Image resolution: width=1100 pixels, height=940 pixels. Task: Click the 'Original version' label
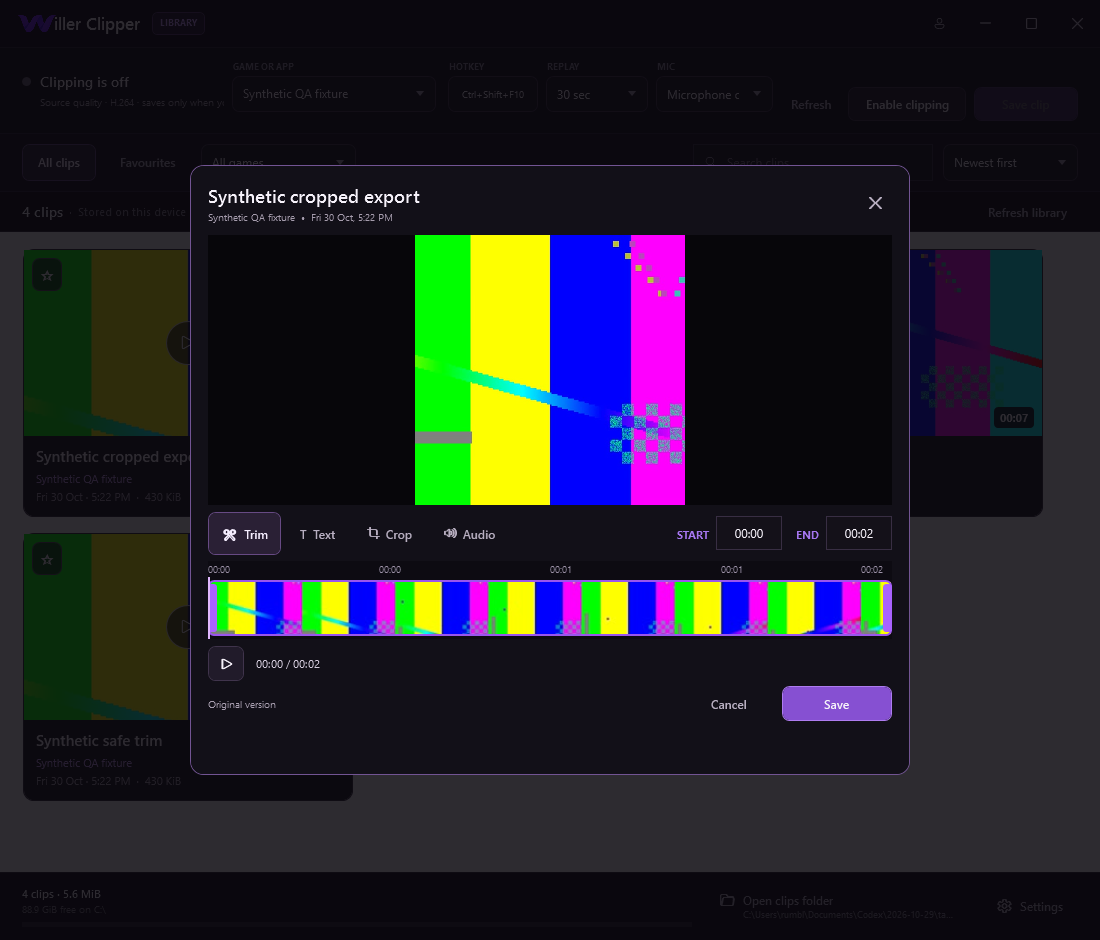(242, 704)
